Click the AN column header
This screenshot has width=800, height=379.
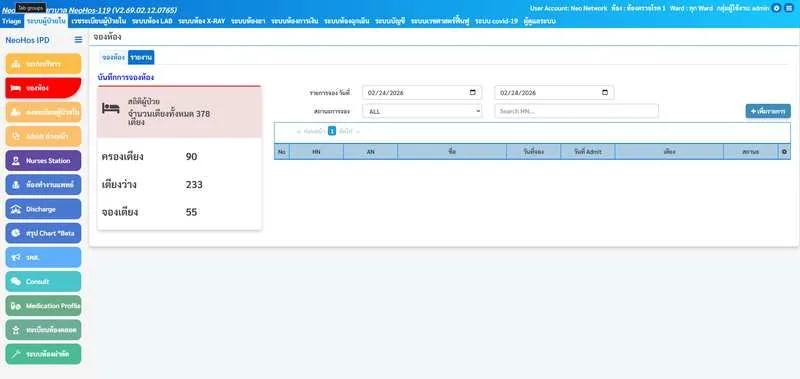pos(370,151)
